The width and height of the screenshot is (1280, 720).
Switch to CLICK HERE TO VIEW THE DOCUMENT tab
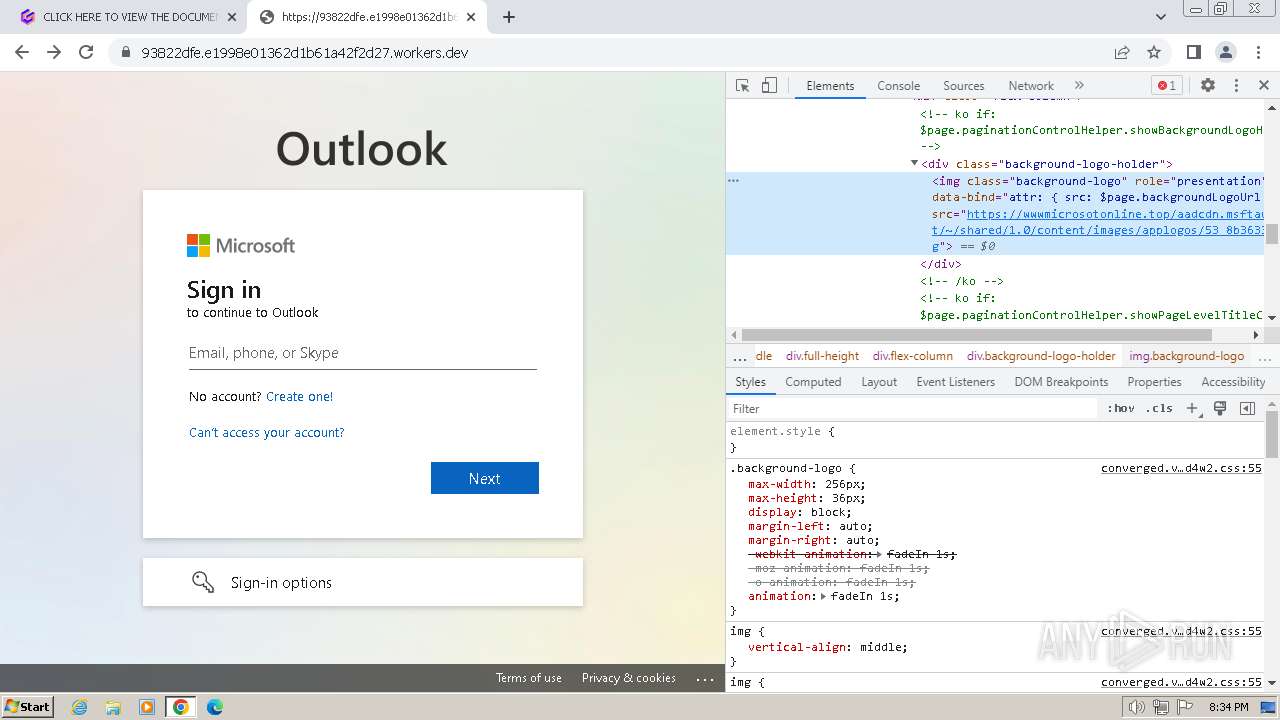tap(130, 17)
